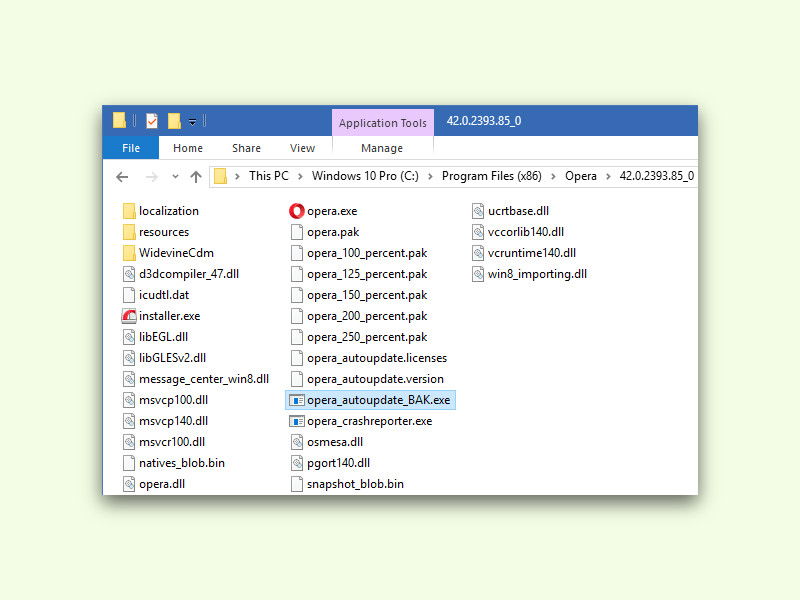Expand the chevron after Program Files (x86)
Screen dimensions: 800x600
click(553, 177)
